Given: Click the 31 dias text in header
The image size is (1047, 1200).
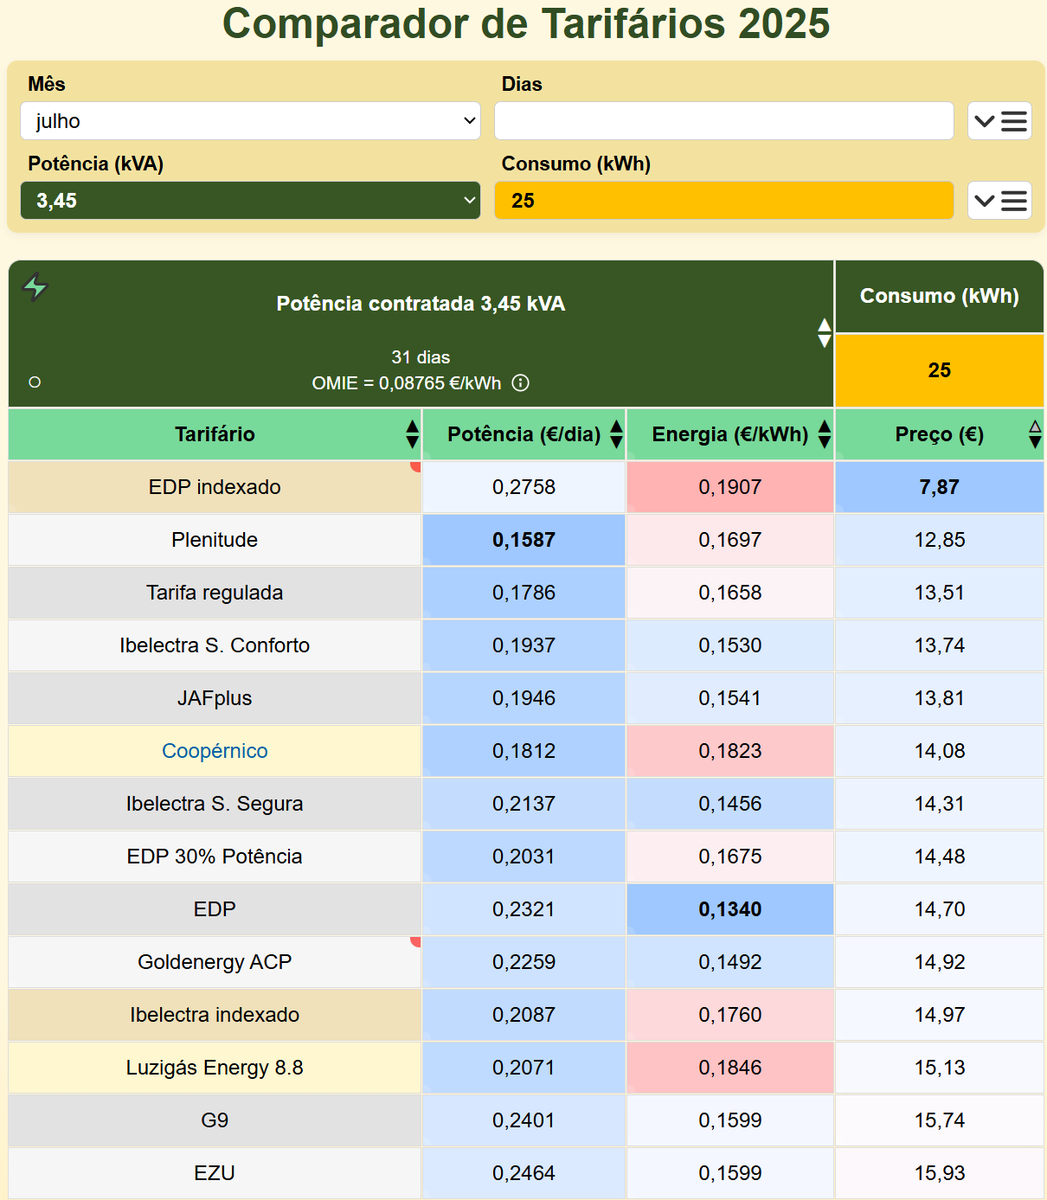Looking at the screenshot, I should (421, 357).
